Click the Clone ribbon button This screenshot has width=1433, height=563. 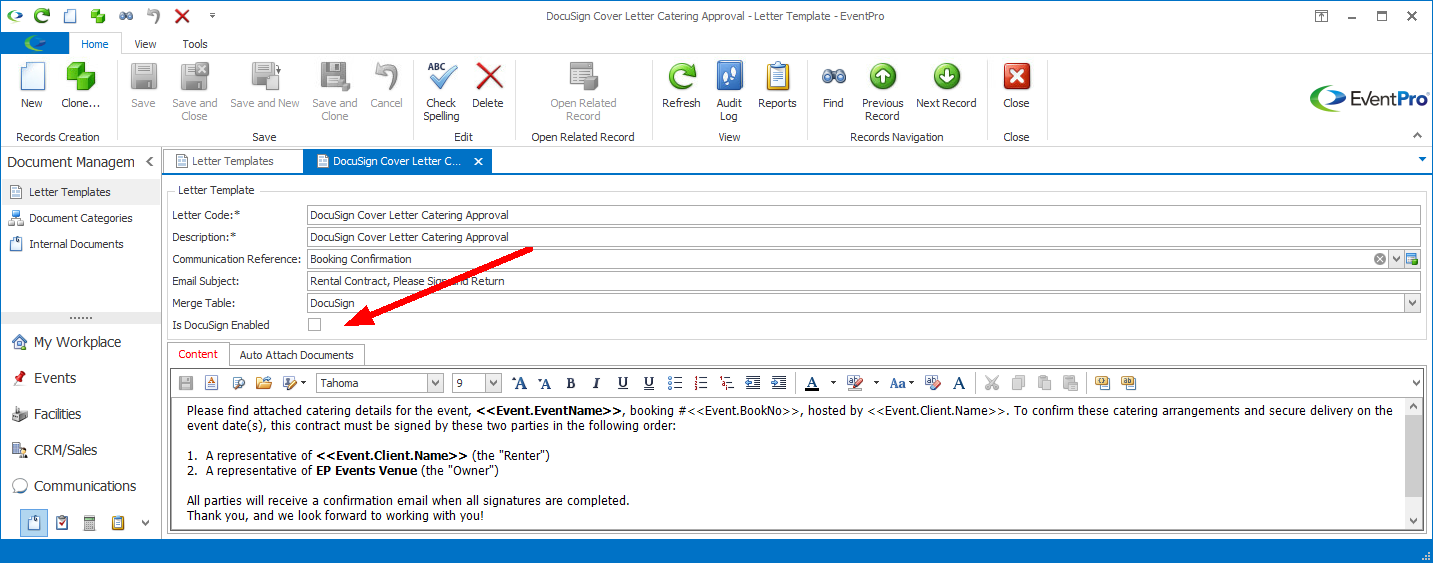coord(80,86)
